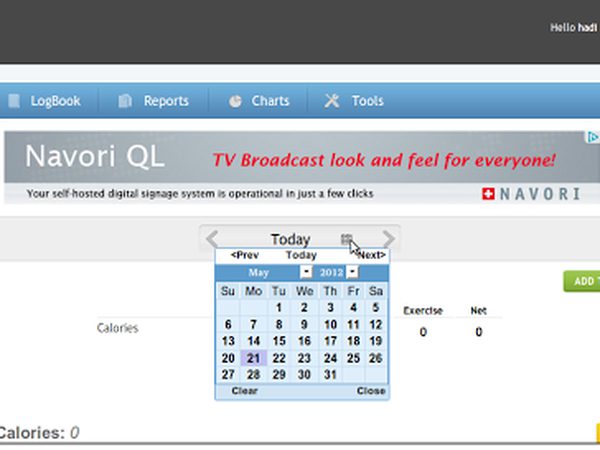The width and height of the screenshot is (600, 450).
Task: Select date 23 in calendar
Action: (304, 358)
